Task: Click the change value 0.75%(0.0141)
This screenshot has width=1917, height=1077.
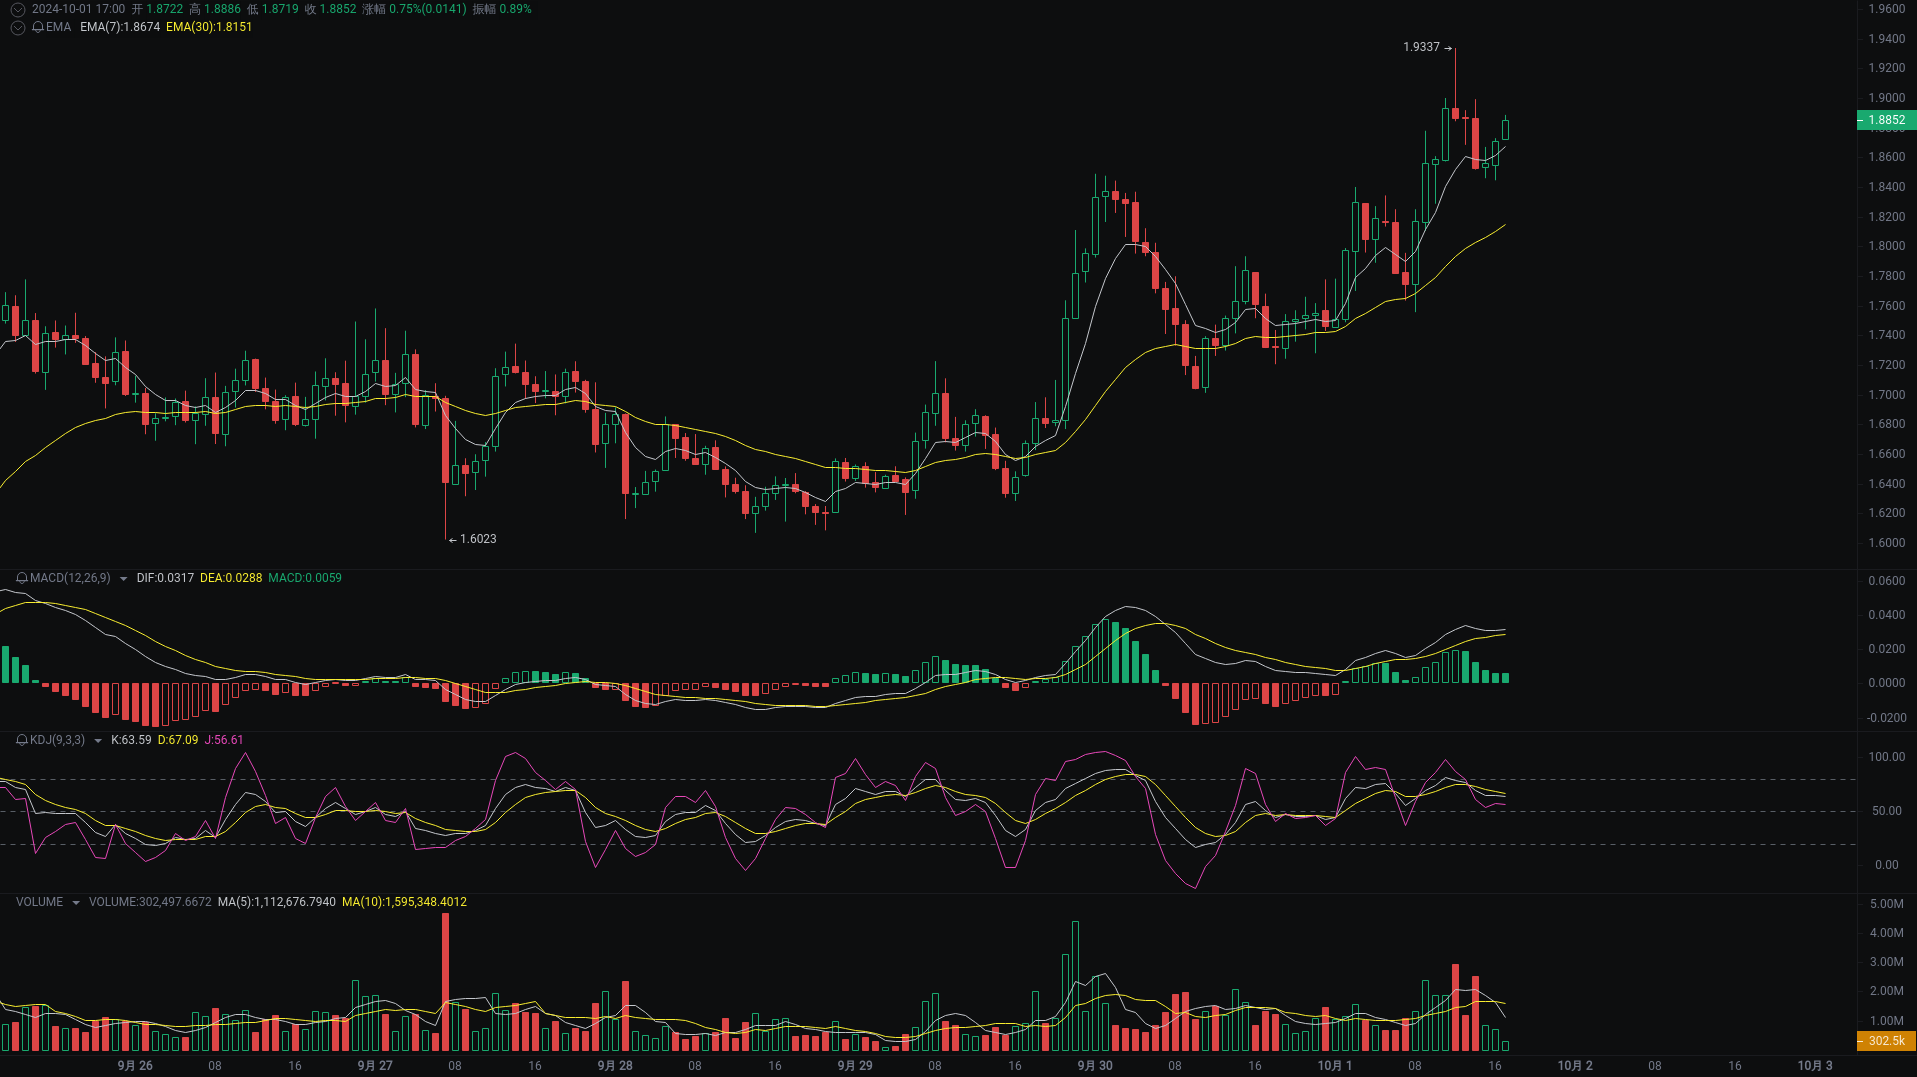Action: pos(428,9)
